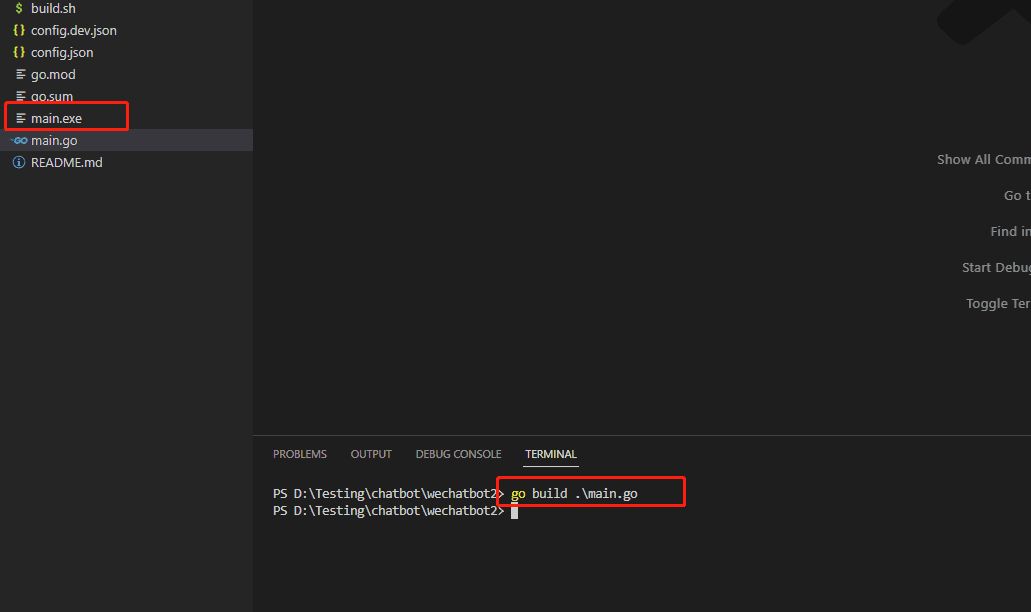Select the main.exe file name in explorer
Image resolution: width=1031 pixels, height=612 pixels.
(x=56, y=118)
